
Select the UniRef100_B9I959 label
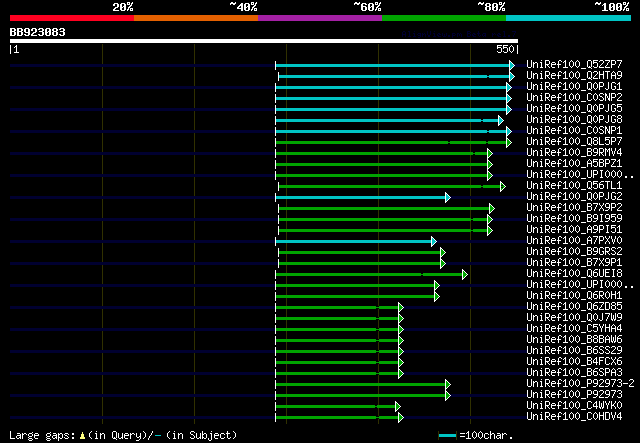(574, 219)
